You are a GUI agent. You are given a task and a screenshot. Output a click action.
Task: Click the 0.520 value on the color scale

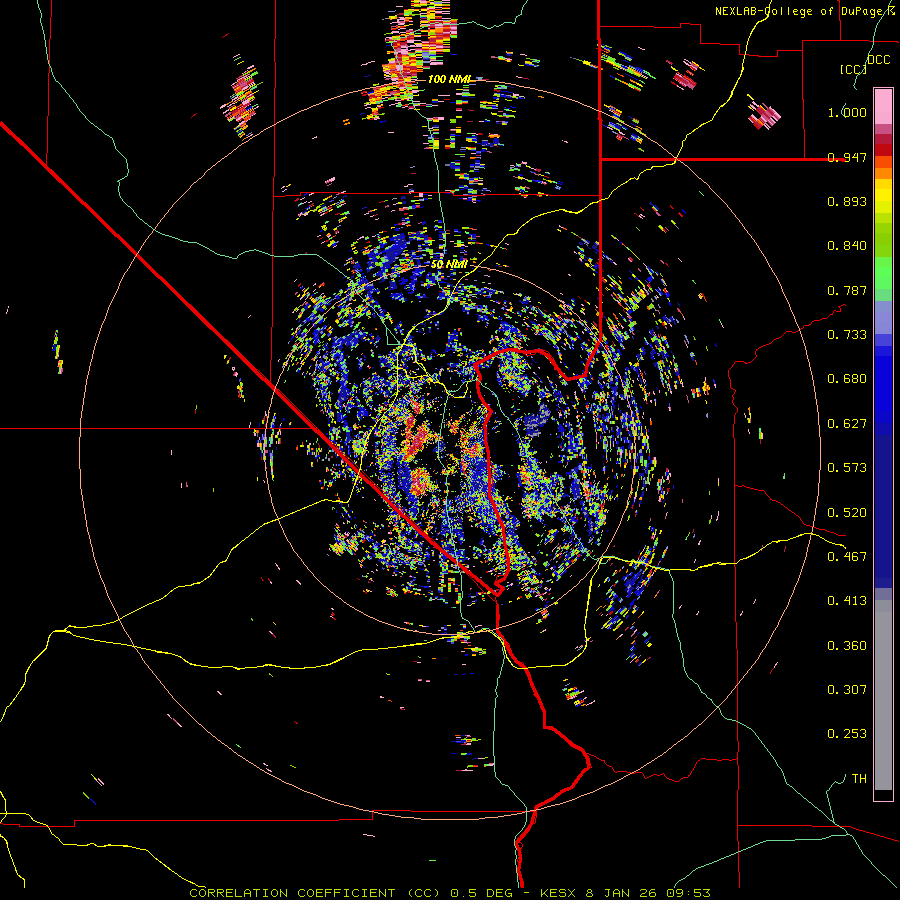pos(847,513)
